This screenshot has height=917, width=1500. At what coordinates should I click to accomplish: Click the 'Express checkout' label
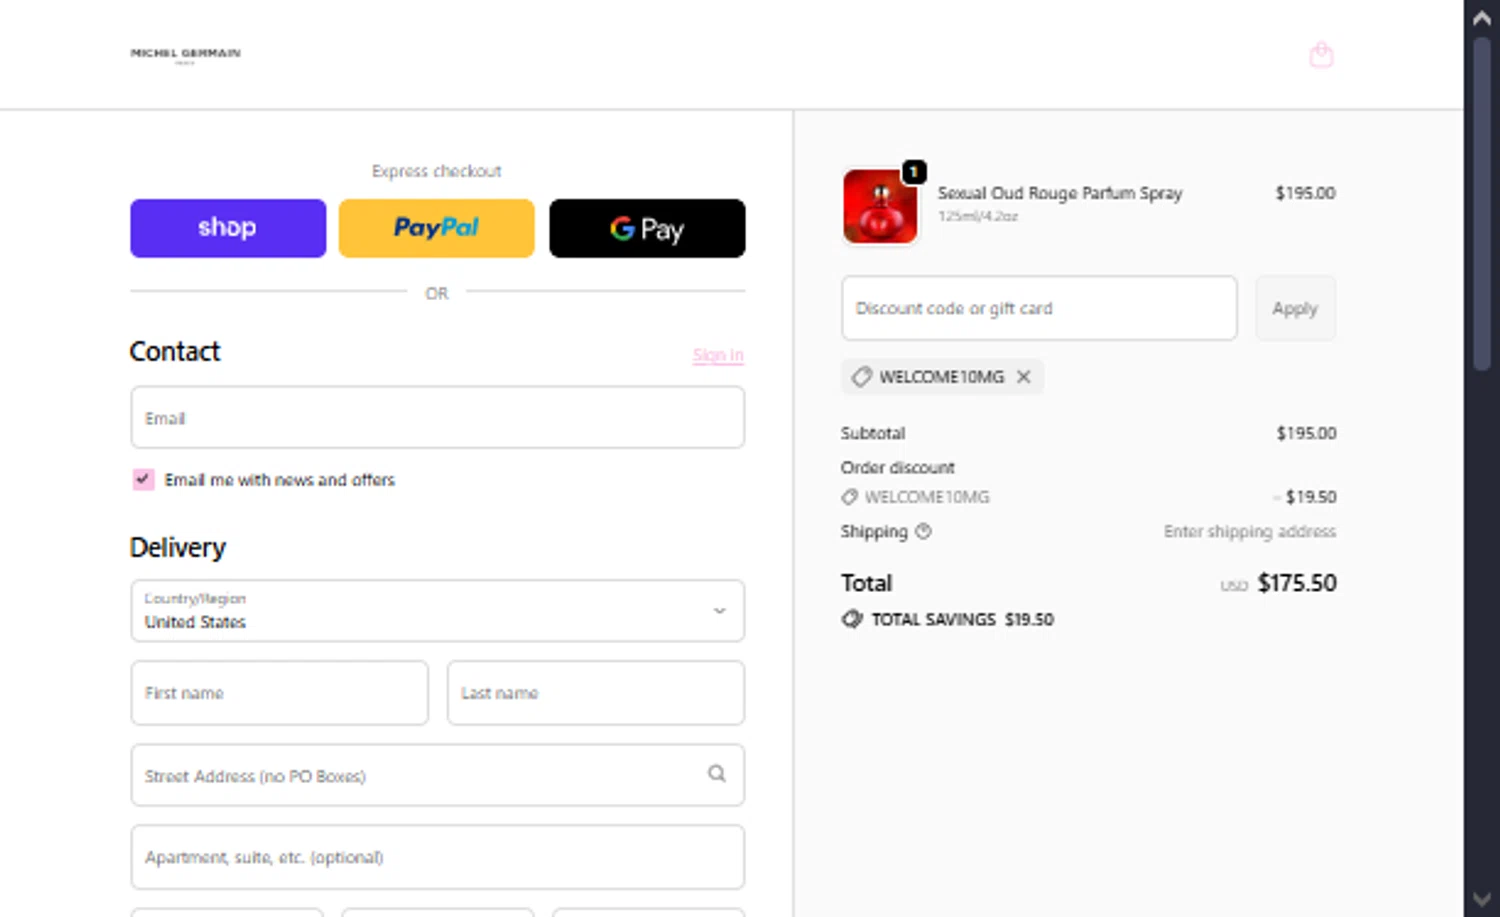coord(437,171)
